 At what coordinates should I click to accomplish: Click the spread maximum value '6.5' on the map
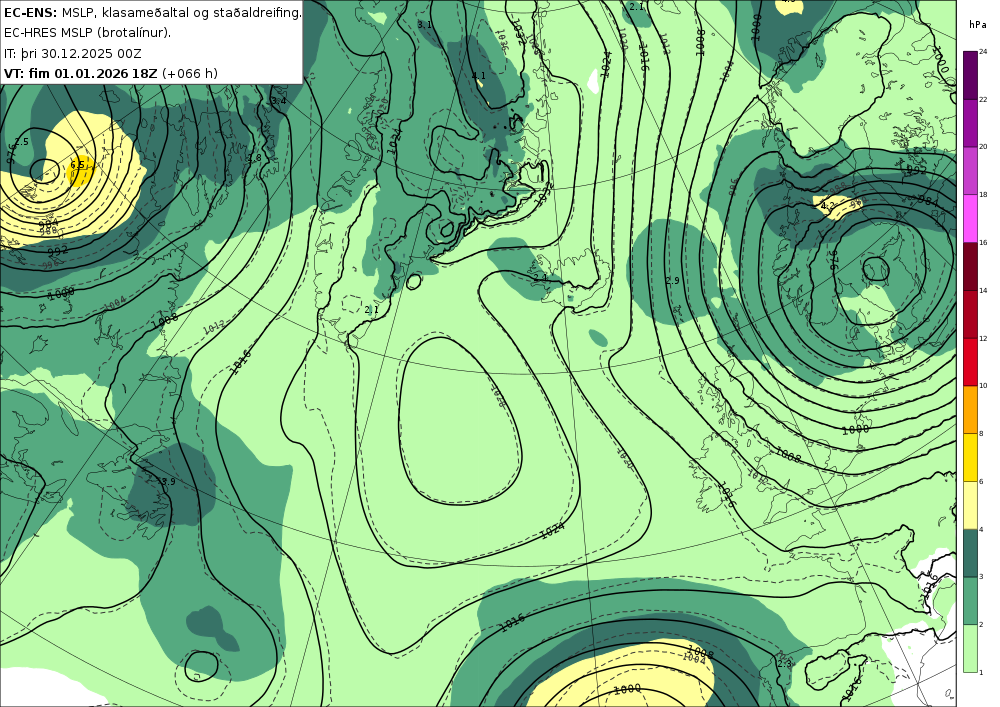pos(77,164)
